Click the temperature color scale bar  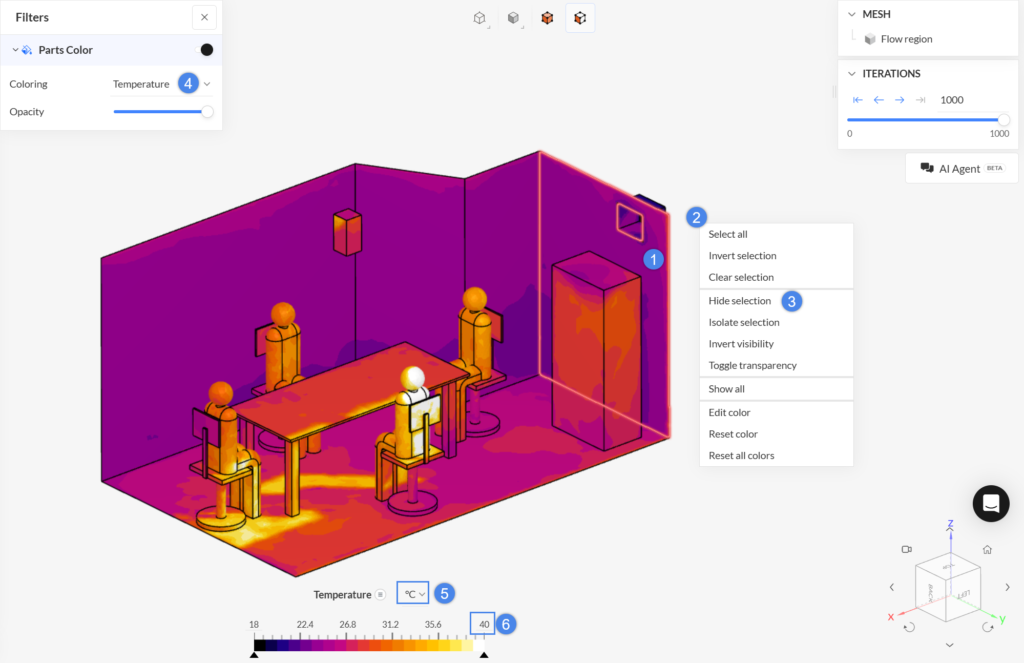coord(369,645)
